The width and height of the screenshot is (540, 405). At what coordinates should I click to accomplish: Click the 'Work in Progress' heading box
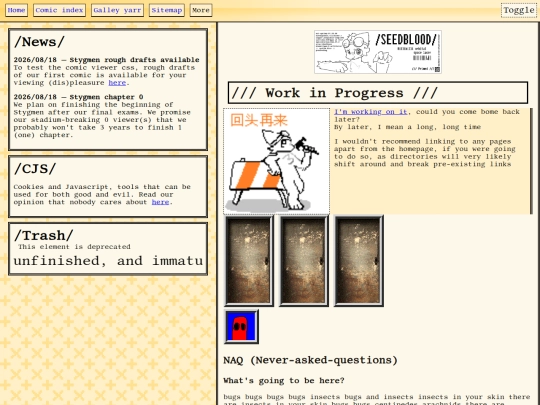click(378, 93)
